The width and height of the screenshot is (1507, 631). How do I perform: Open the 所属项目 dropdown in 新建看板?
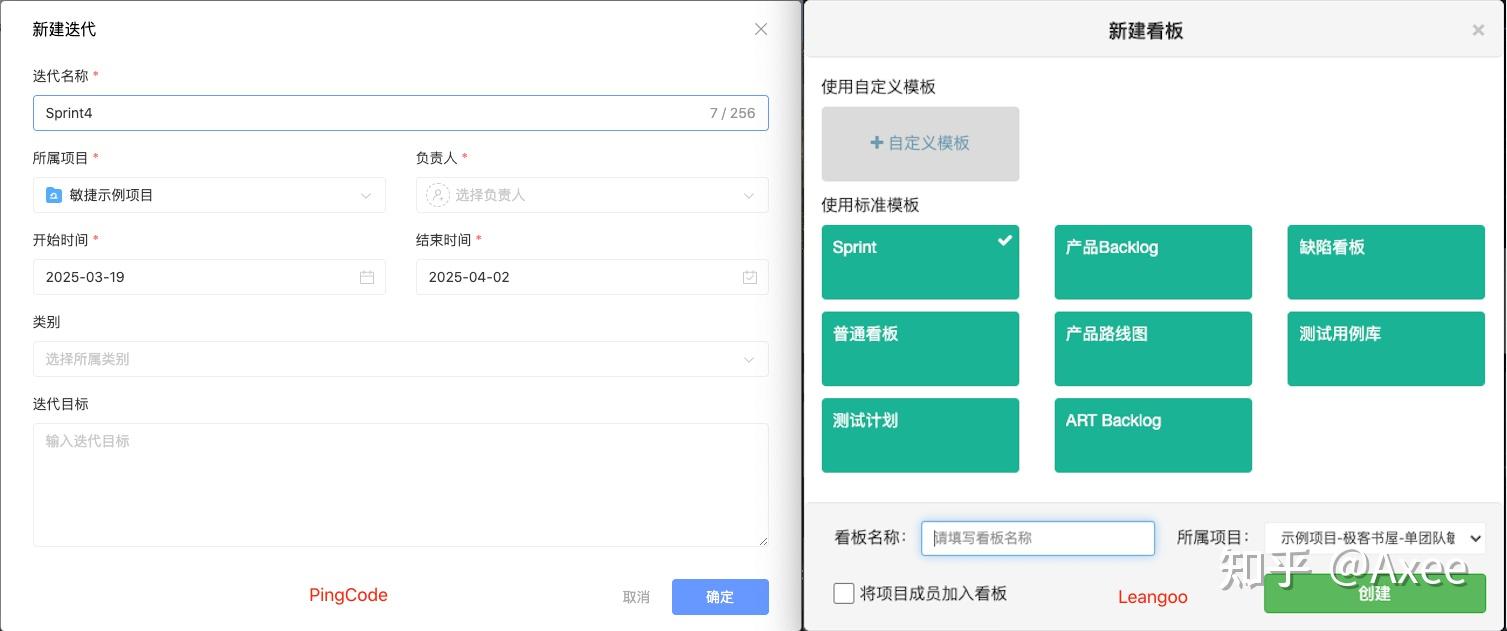(x=1375, y=538)
